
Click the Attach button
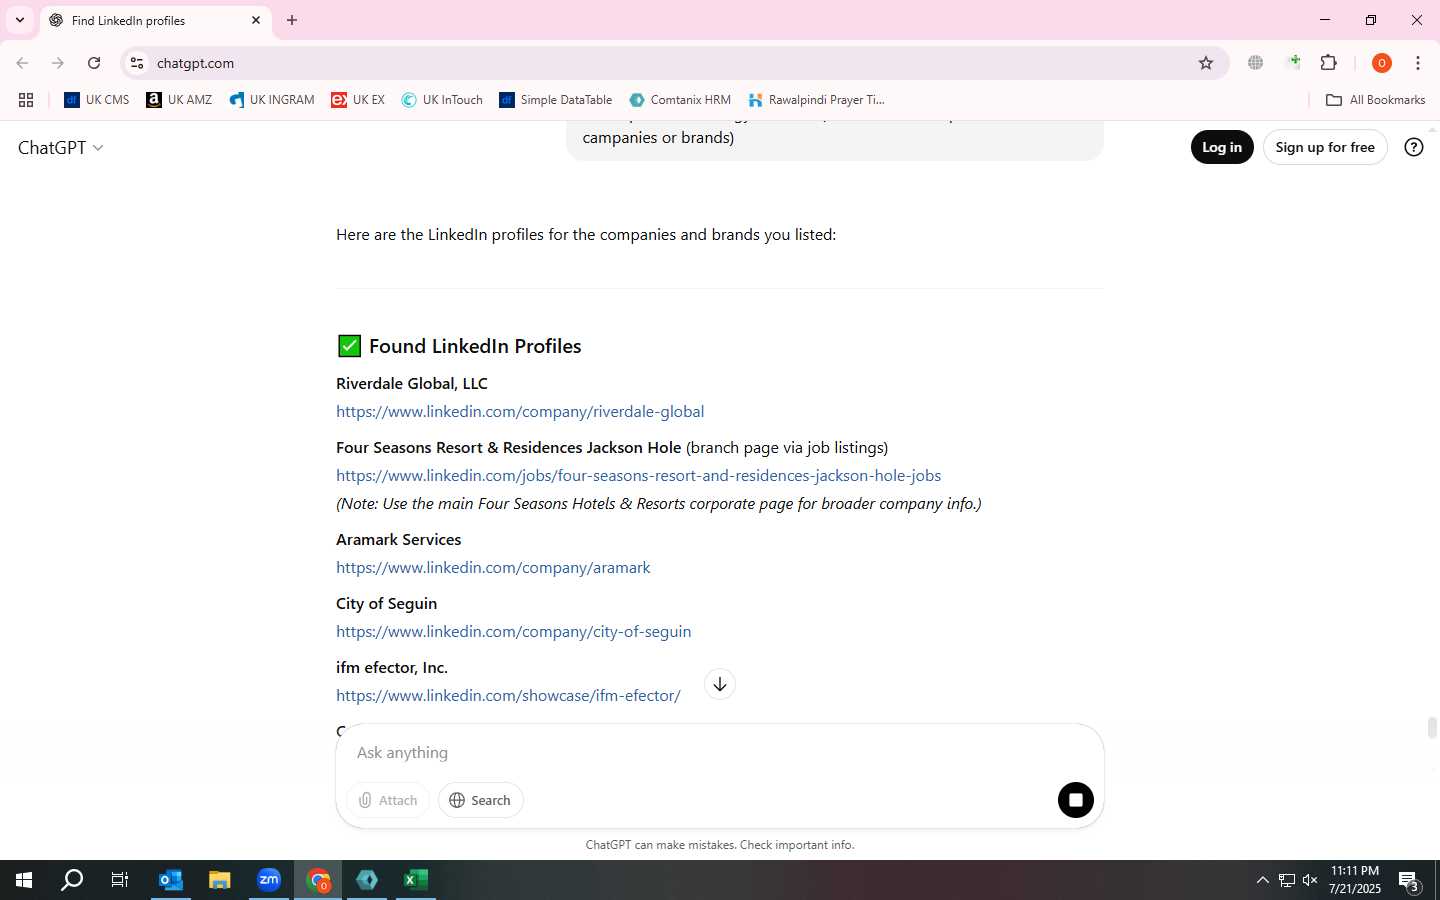[388, 800]
